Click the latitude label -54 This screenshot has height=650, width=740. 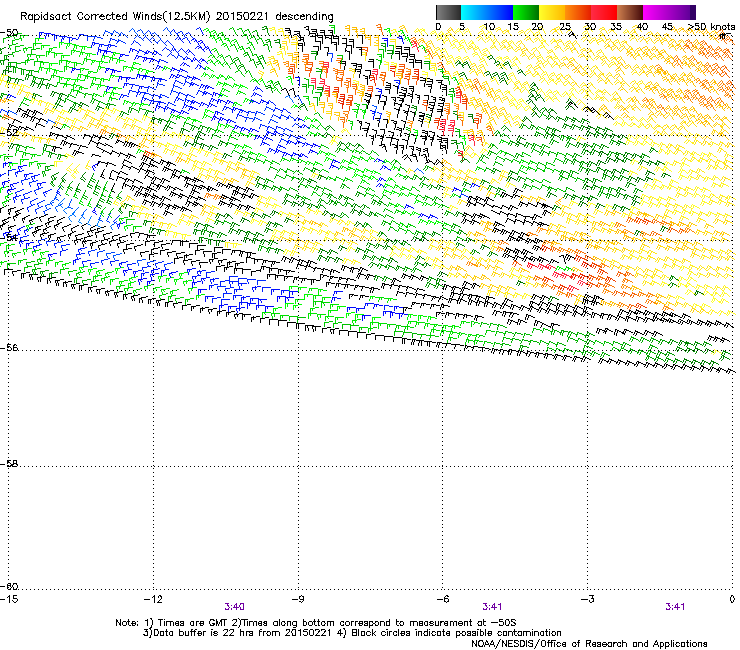click(9, 237)
